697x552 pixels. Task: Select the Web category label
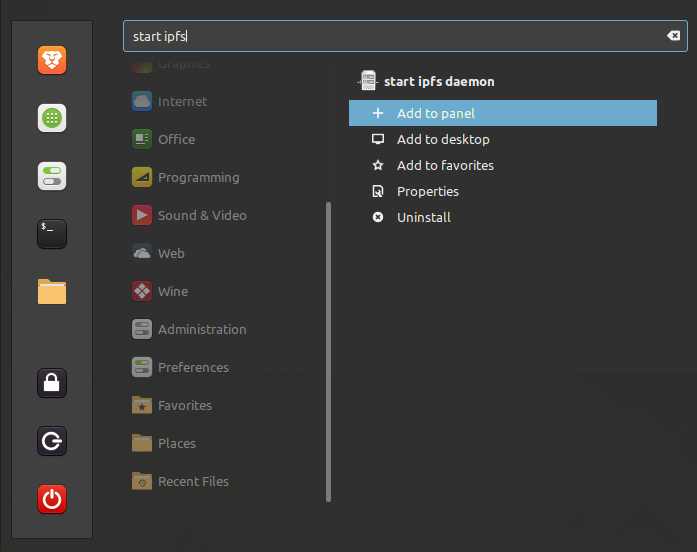tap(171, 253)
